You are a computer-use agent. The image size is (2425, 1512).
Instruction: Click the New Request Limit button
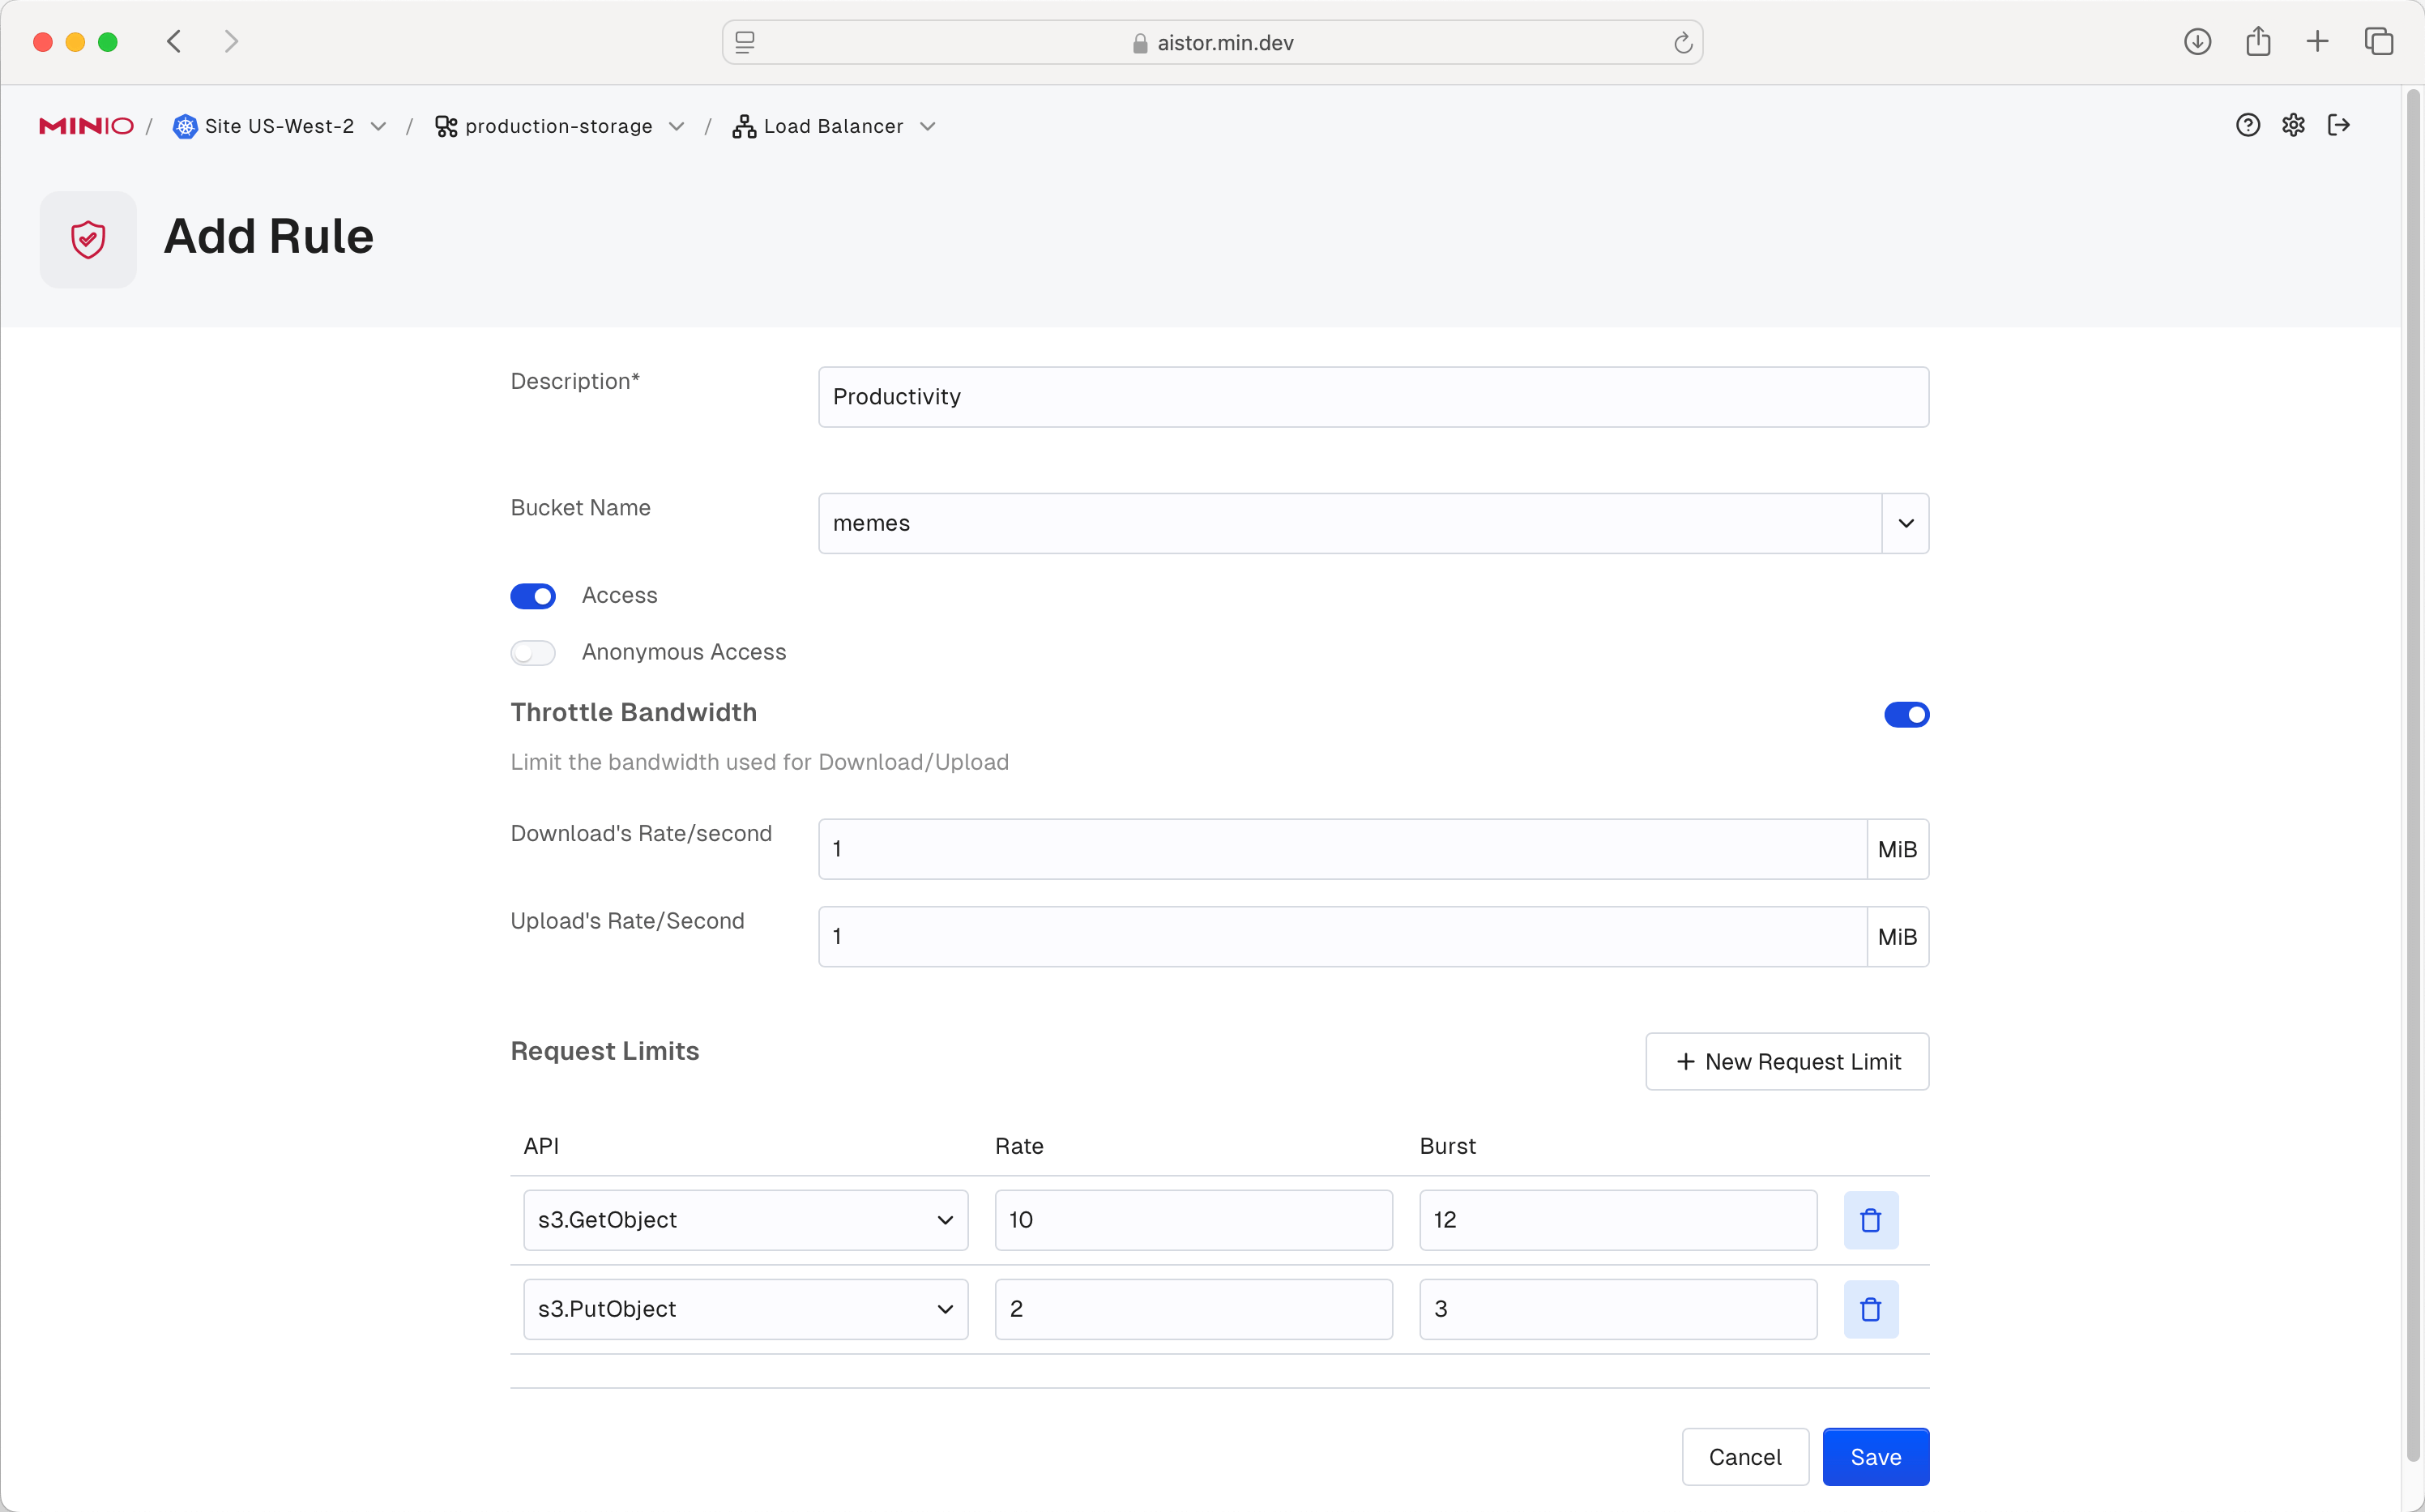pos(1788,1061)
